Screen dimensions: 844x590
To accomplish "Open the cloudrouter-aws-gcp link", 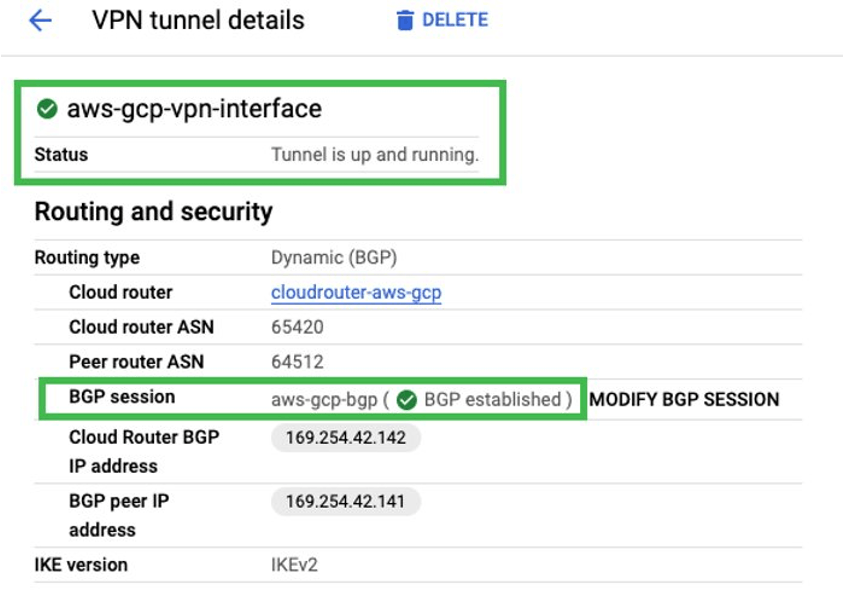I will (x=356, y=293).
